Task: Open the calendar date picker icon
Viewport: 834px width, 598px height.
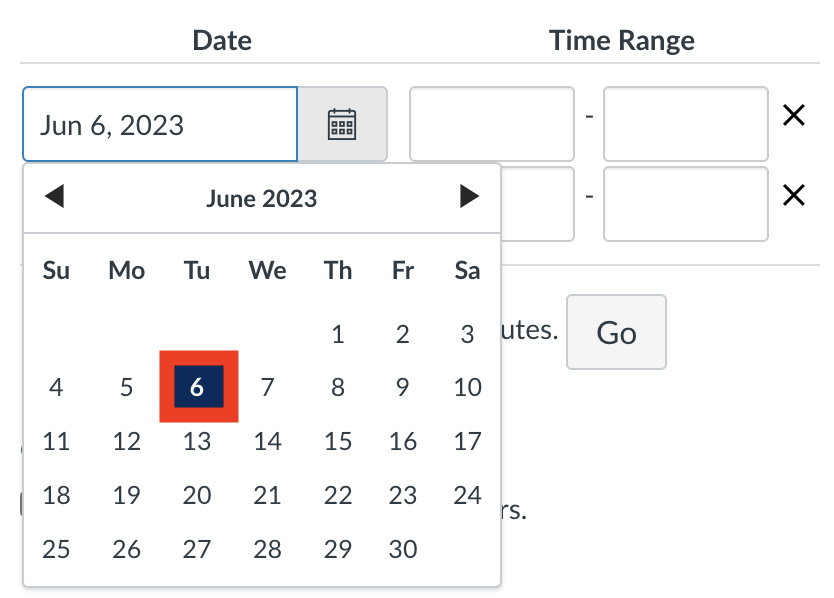Action: [342, 124]
